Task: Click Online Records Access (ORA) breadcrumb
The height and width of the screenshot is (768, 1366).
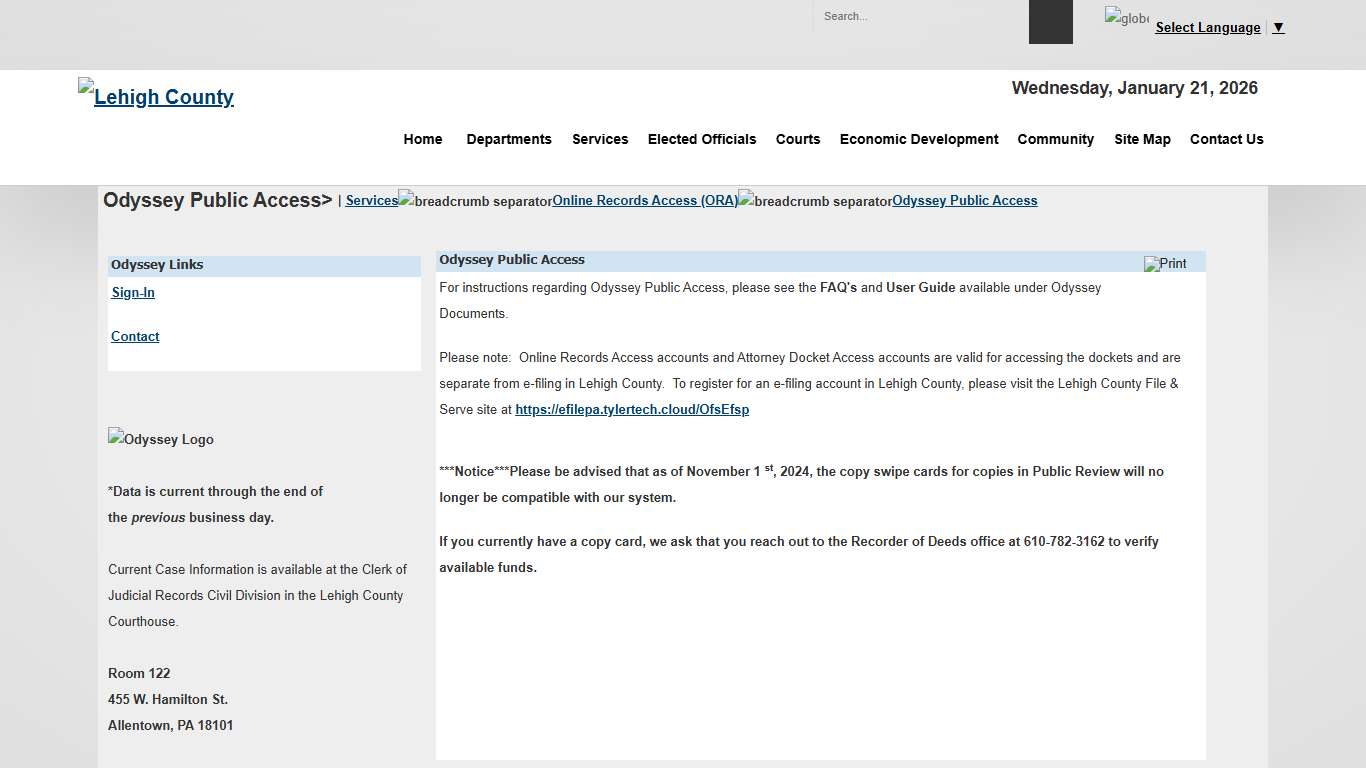Action: pyautogui.click(x=645, y=201)
